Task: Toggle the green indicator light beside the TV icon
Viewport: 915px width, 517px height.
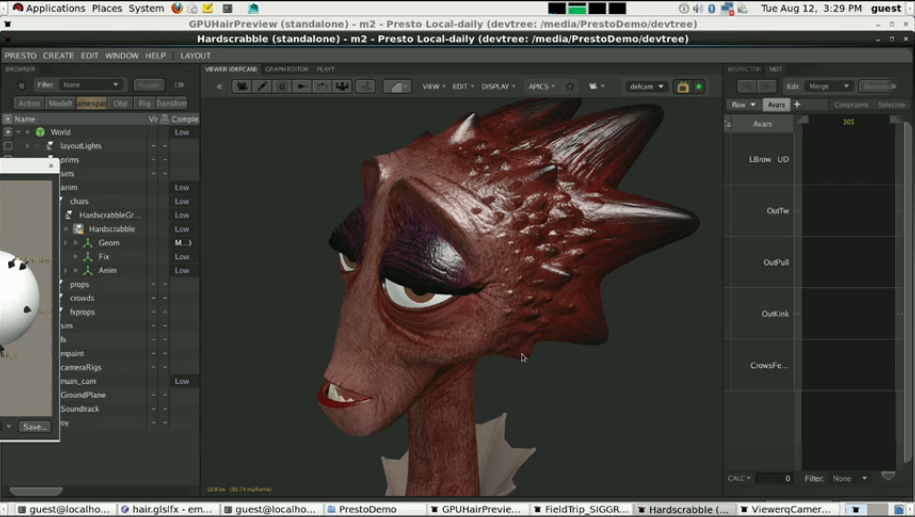Action: click(699, 87)
